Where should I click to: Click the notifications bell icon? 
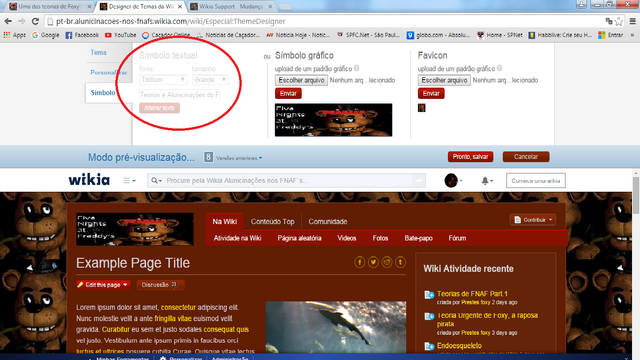click(485, 180)
